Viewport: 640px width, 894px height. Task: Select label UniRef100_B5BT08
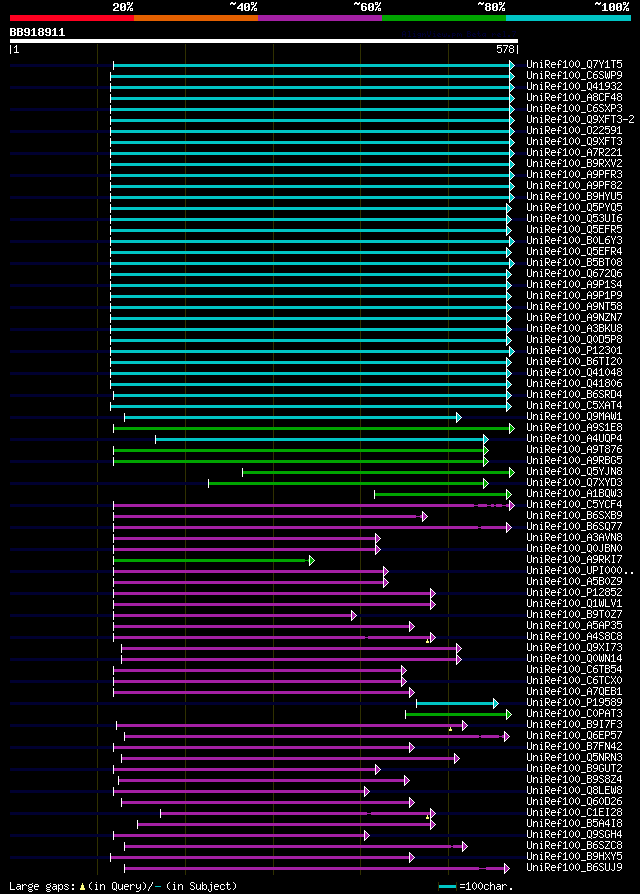point(574,263)
